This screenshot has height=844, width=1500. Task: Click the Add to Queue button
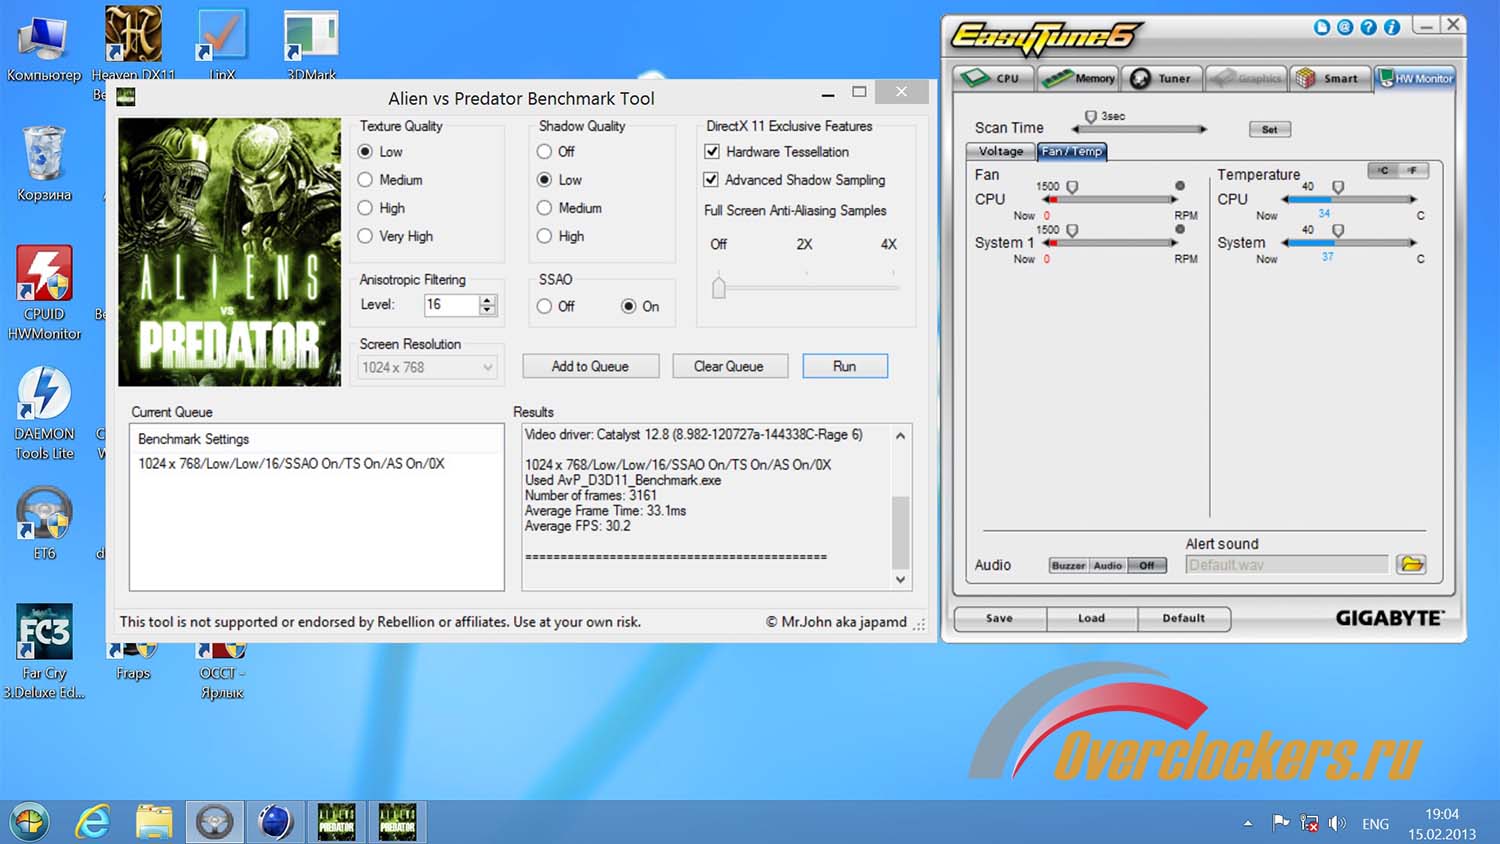tap(590, 366)
